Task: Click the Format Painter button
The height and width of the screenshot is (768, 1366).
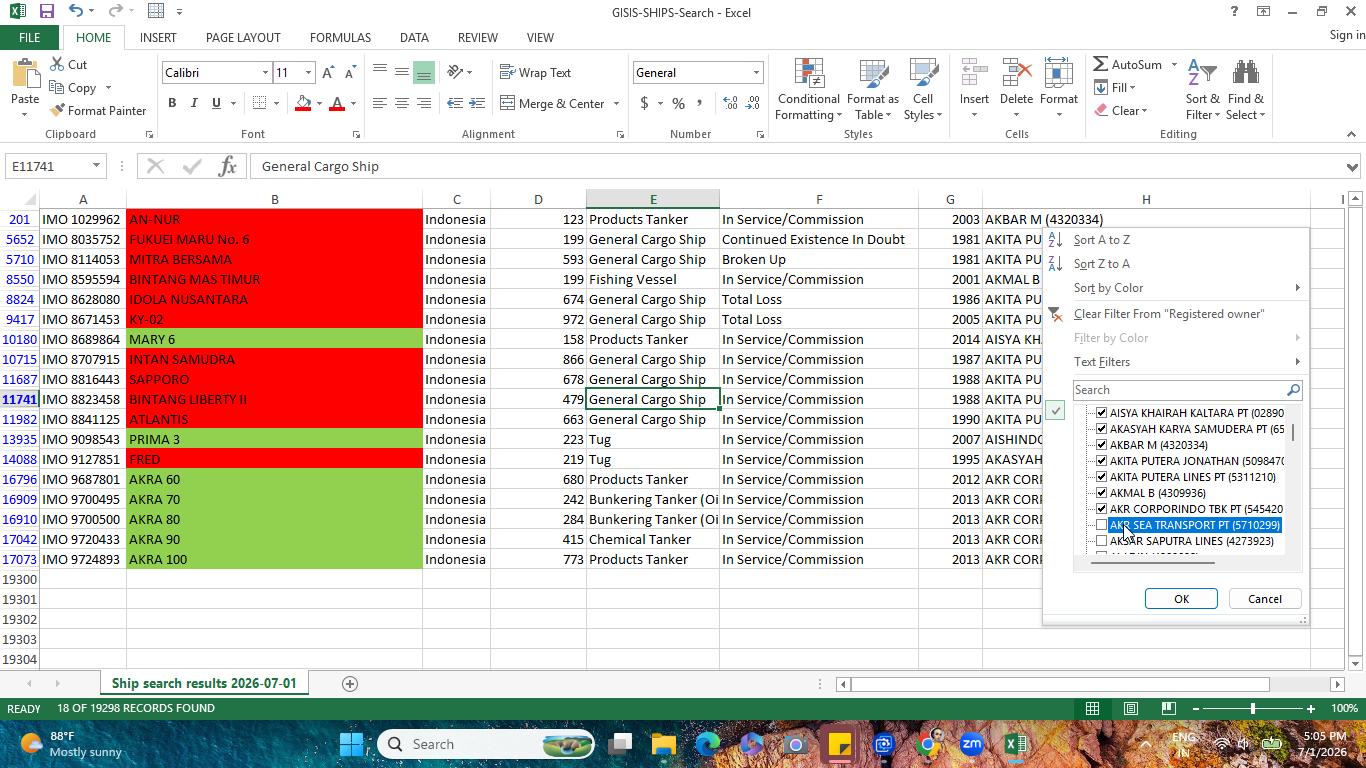Action: pyautogui.click(x=98, y=111)
